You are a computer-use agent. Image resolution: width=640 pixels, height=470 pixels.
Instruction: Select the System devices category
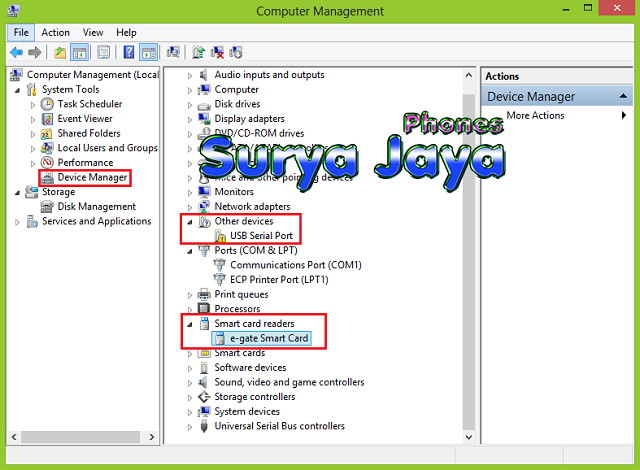click(247, 411)
